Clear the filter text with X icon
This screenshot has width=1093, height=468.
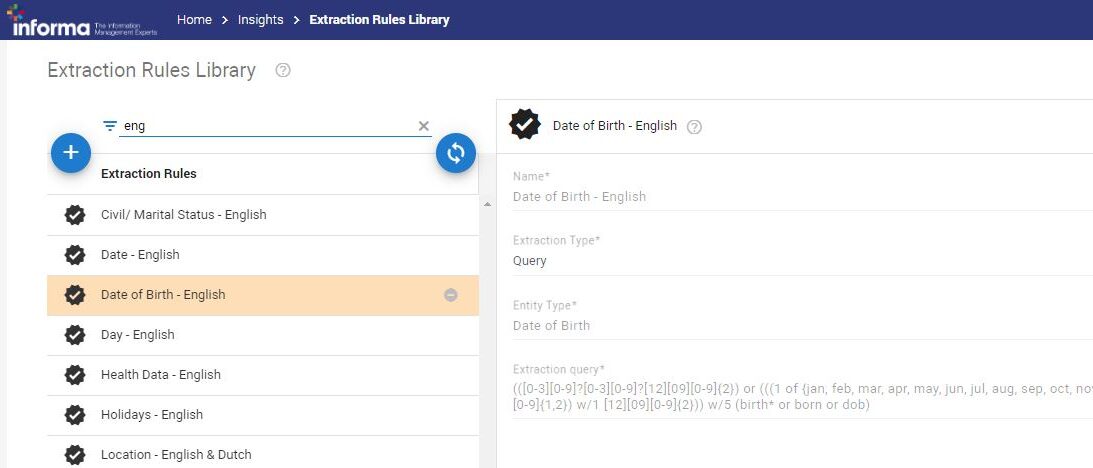(x=424, y=126)
